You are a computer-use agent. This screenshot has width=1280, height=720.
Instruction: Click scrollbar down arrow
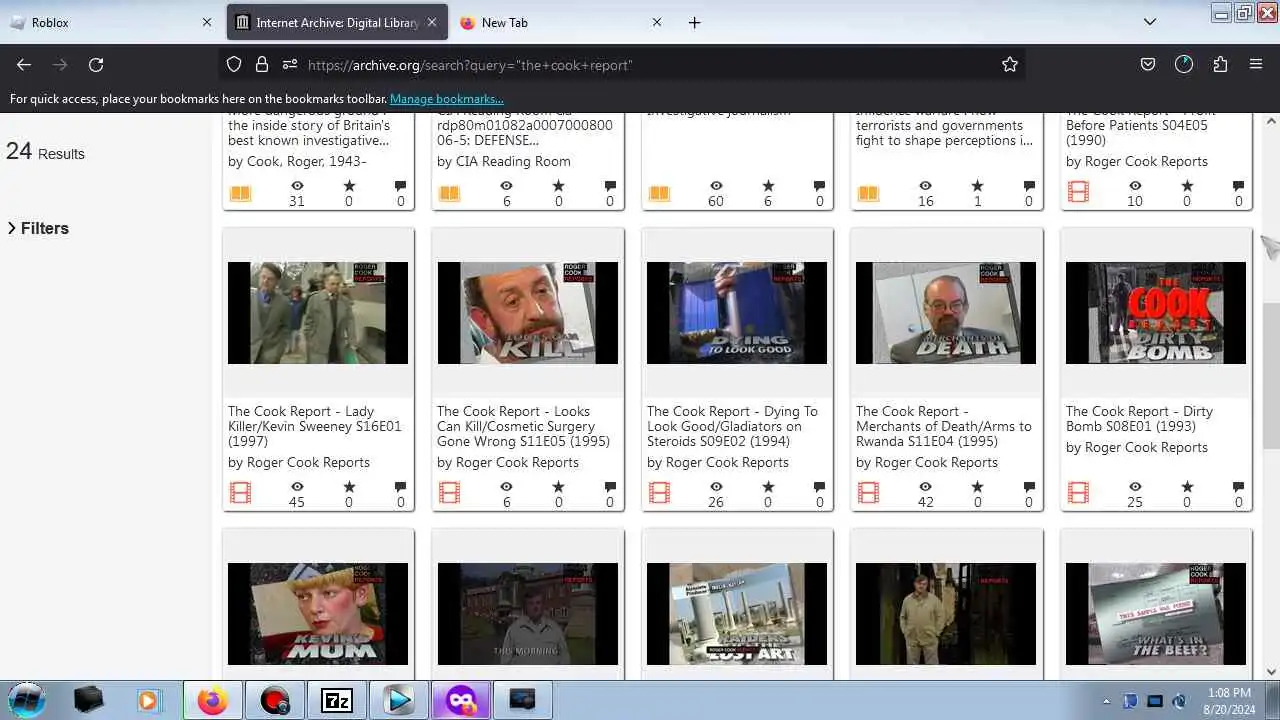point(1271,672)
